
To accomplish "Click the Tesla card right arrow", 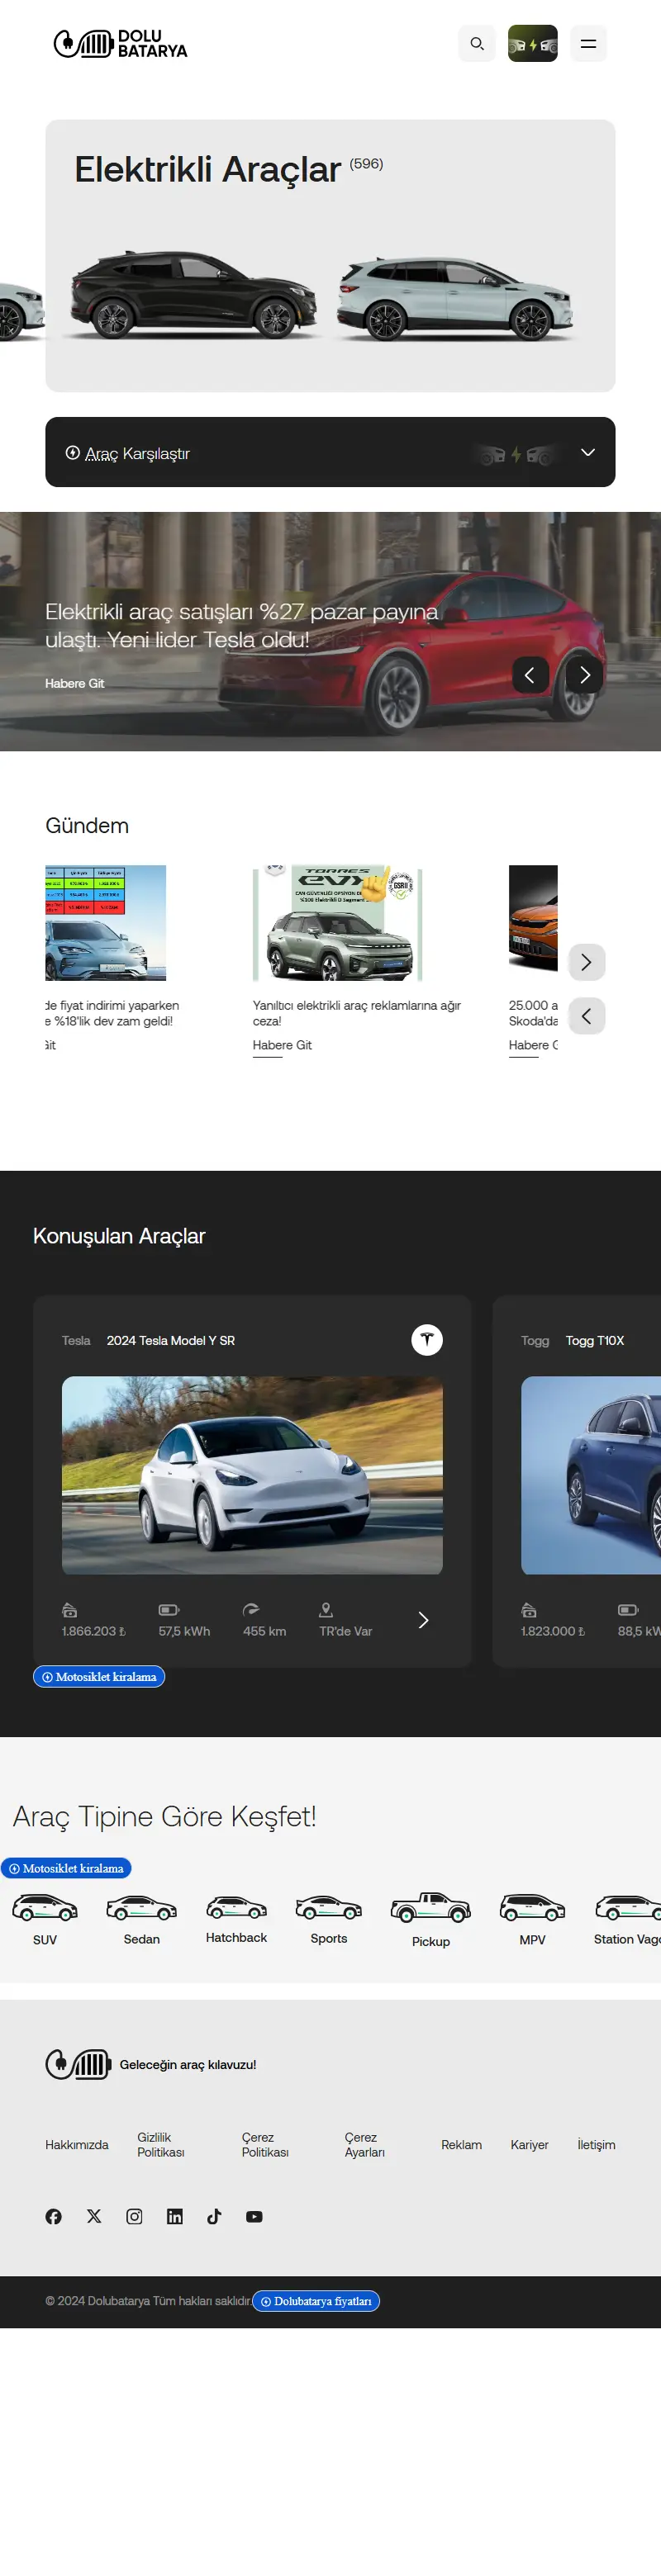I will 423,1620.
